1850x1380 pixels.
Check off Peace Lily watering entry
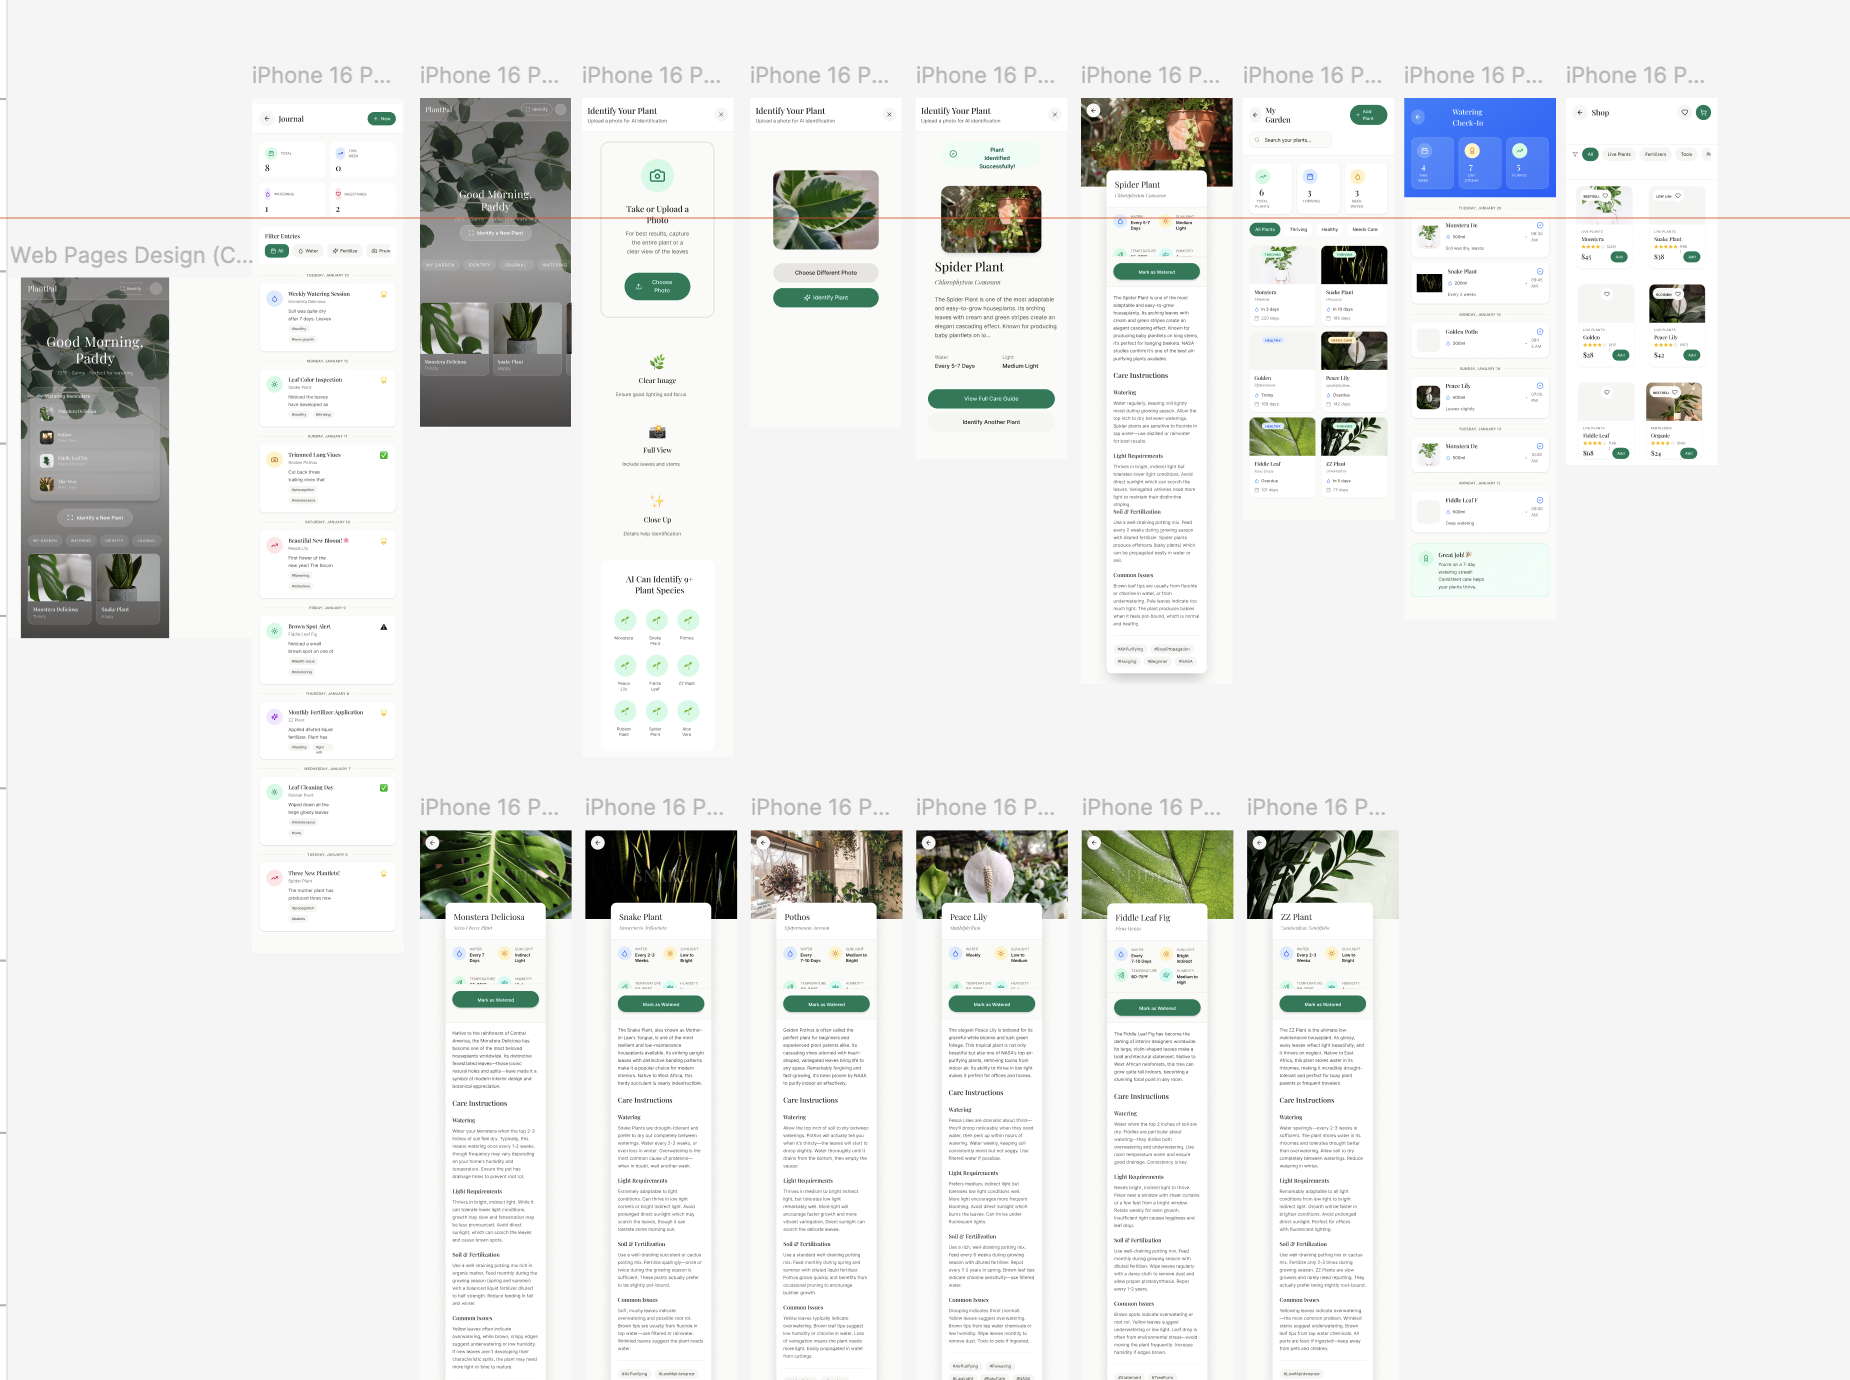[x=1540, y=386]
